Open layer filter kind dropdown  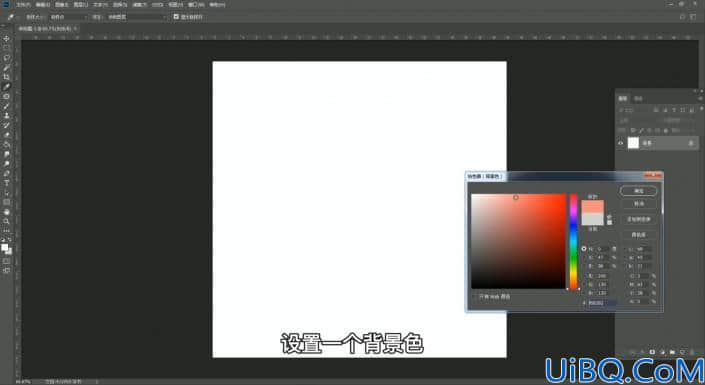[634, 110]
